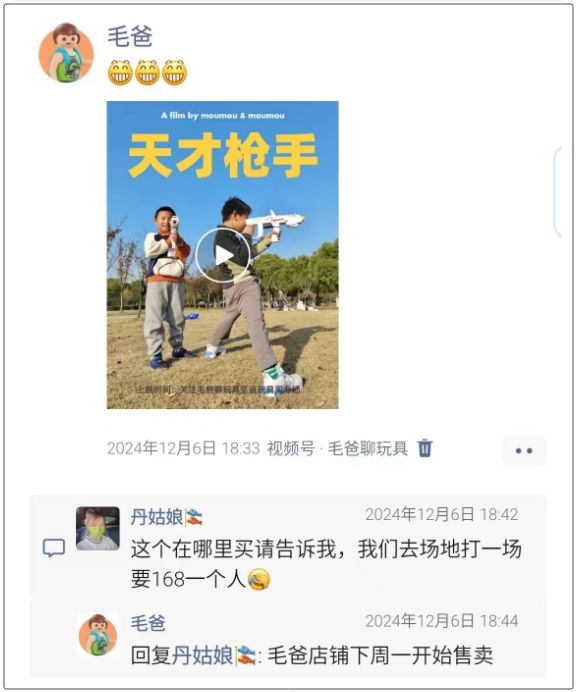Open 毛爸's profile avatar at top
The image size is (576, 692).
[x=66, y=53]
